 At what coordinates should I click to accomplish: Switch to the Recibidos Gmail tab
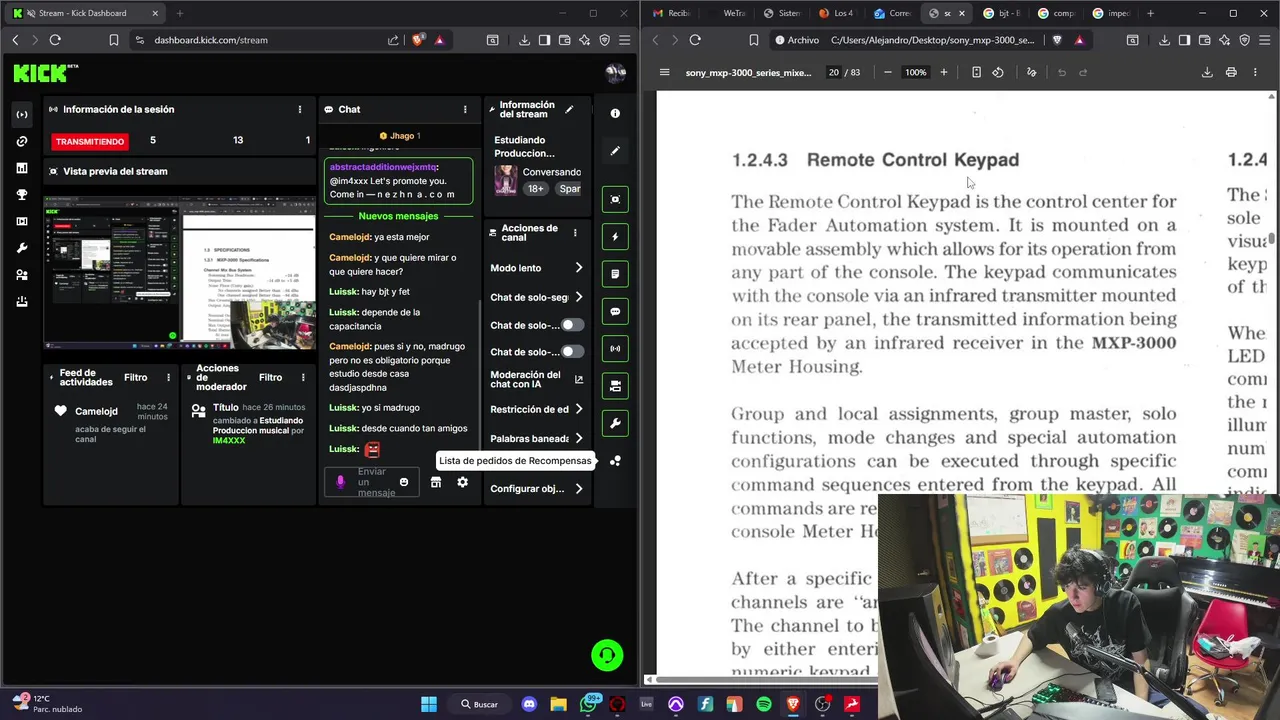pyautogui.click(x=671, y=13)
